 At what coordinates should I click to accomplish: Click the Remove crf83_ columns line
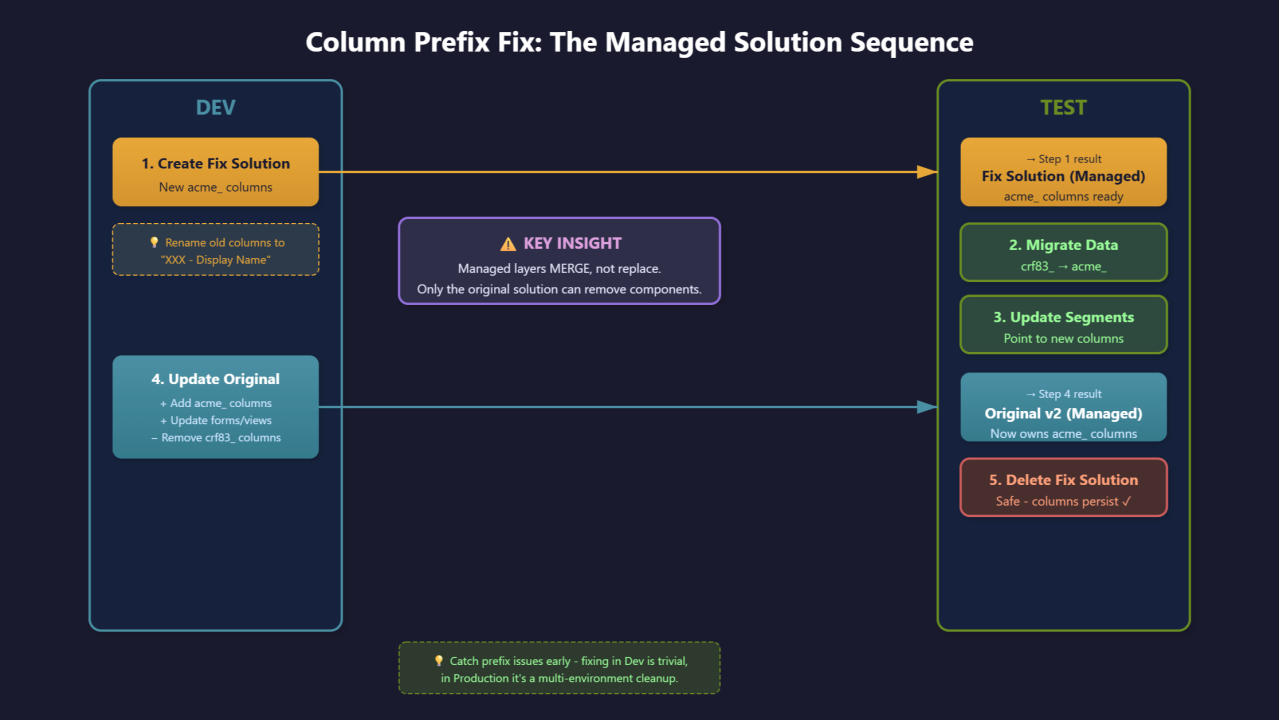point(215,438)
